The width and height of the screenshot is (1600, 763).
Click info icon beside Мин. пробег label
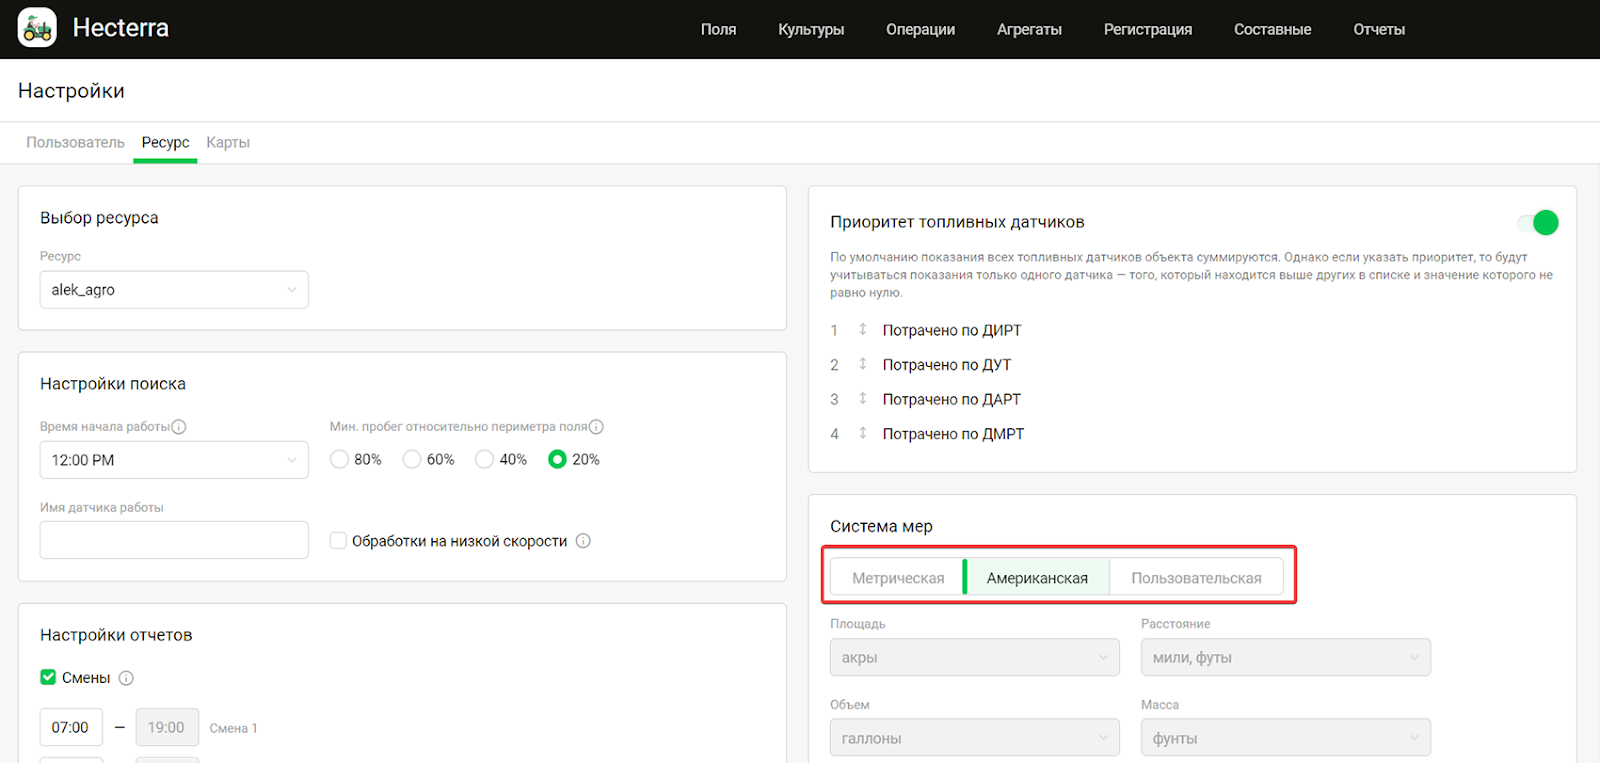(596, 427)
